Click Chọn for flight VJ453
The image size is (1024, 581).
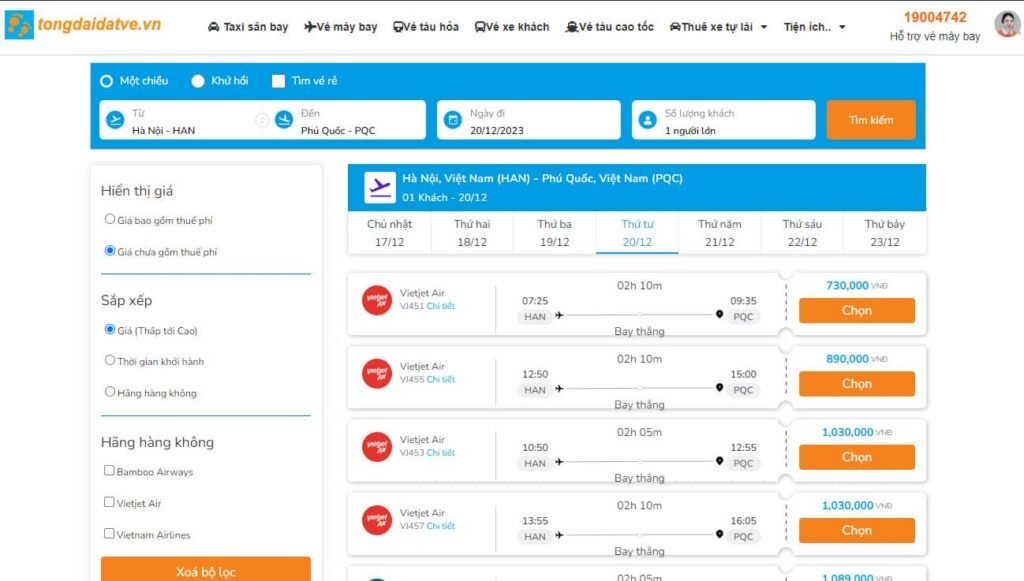click(x=857, y=457)
